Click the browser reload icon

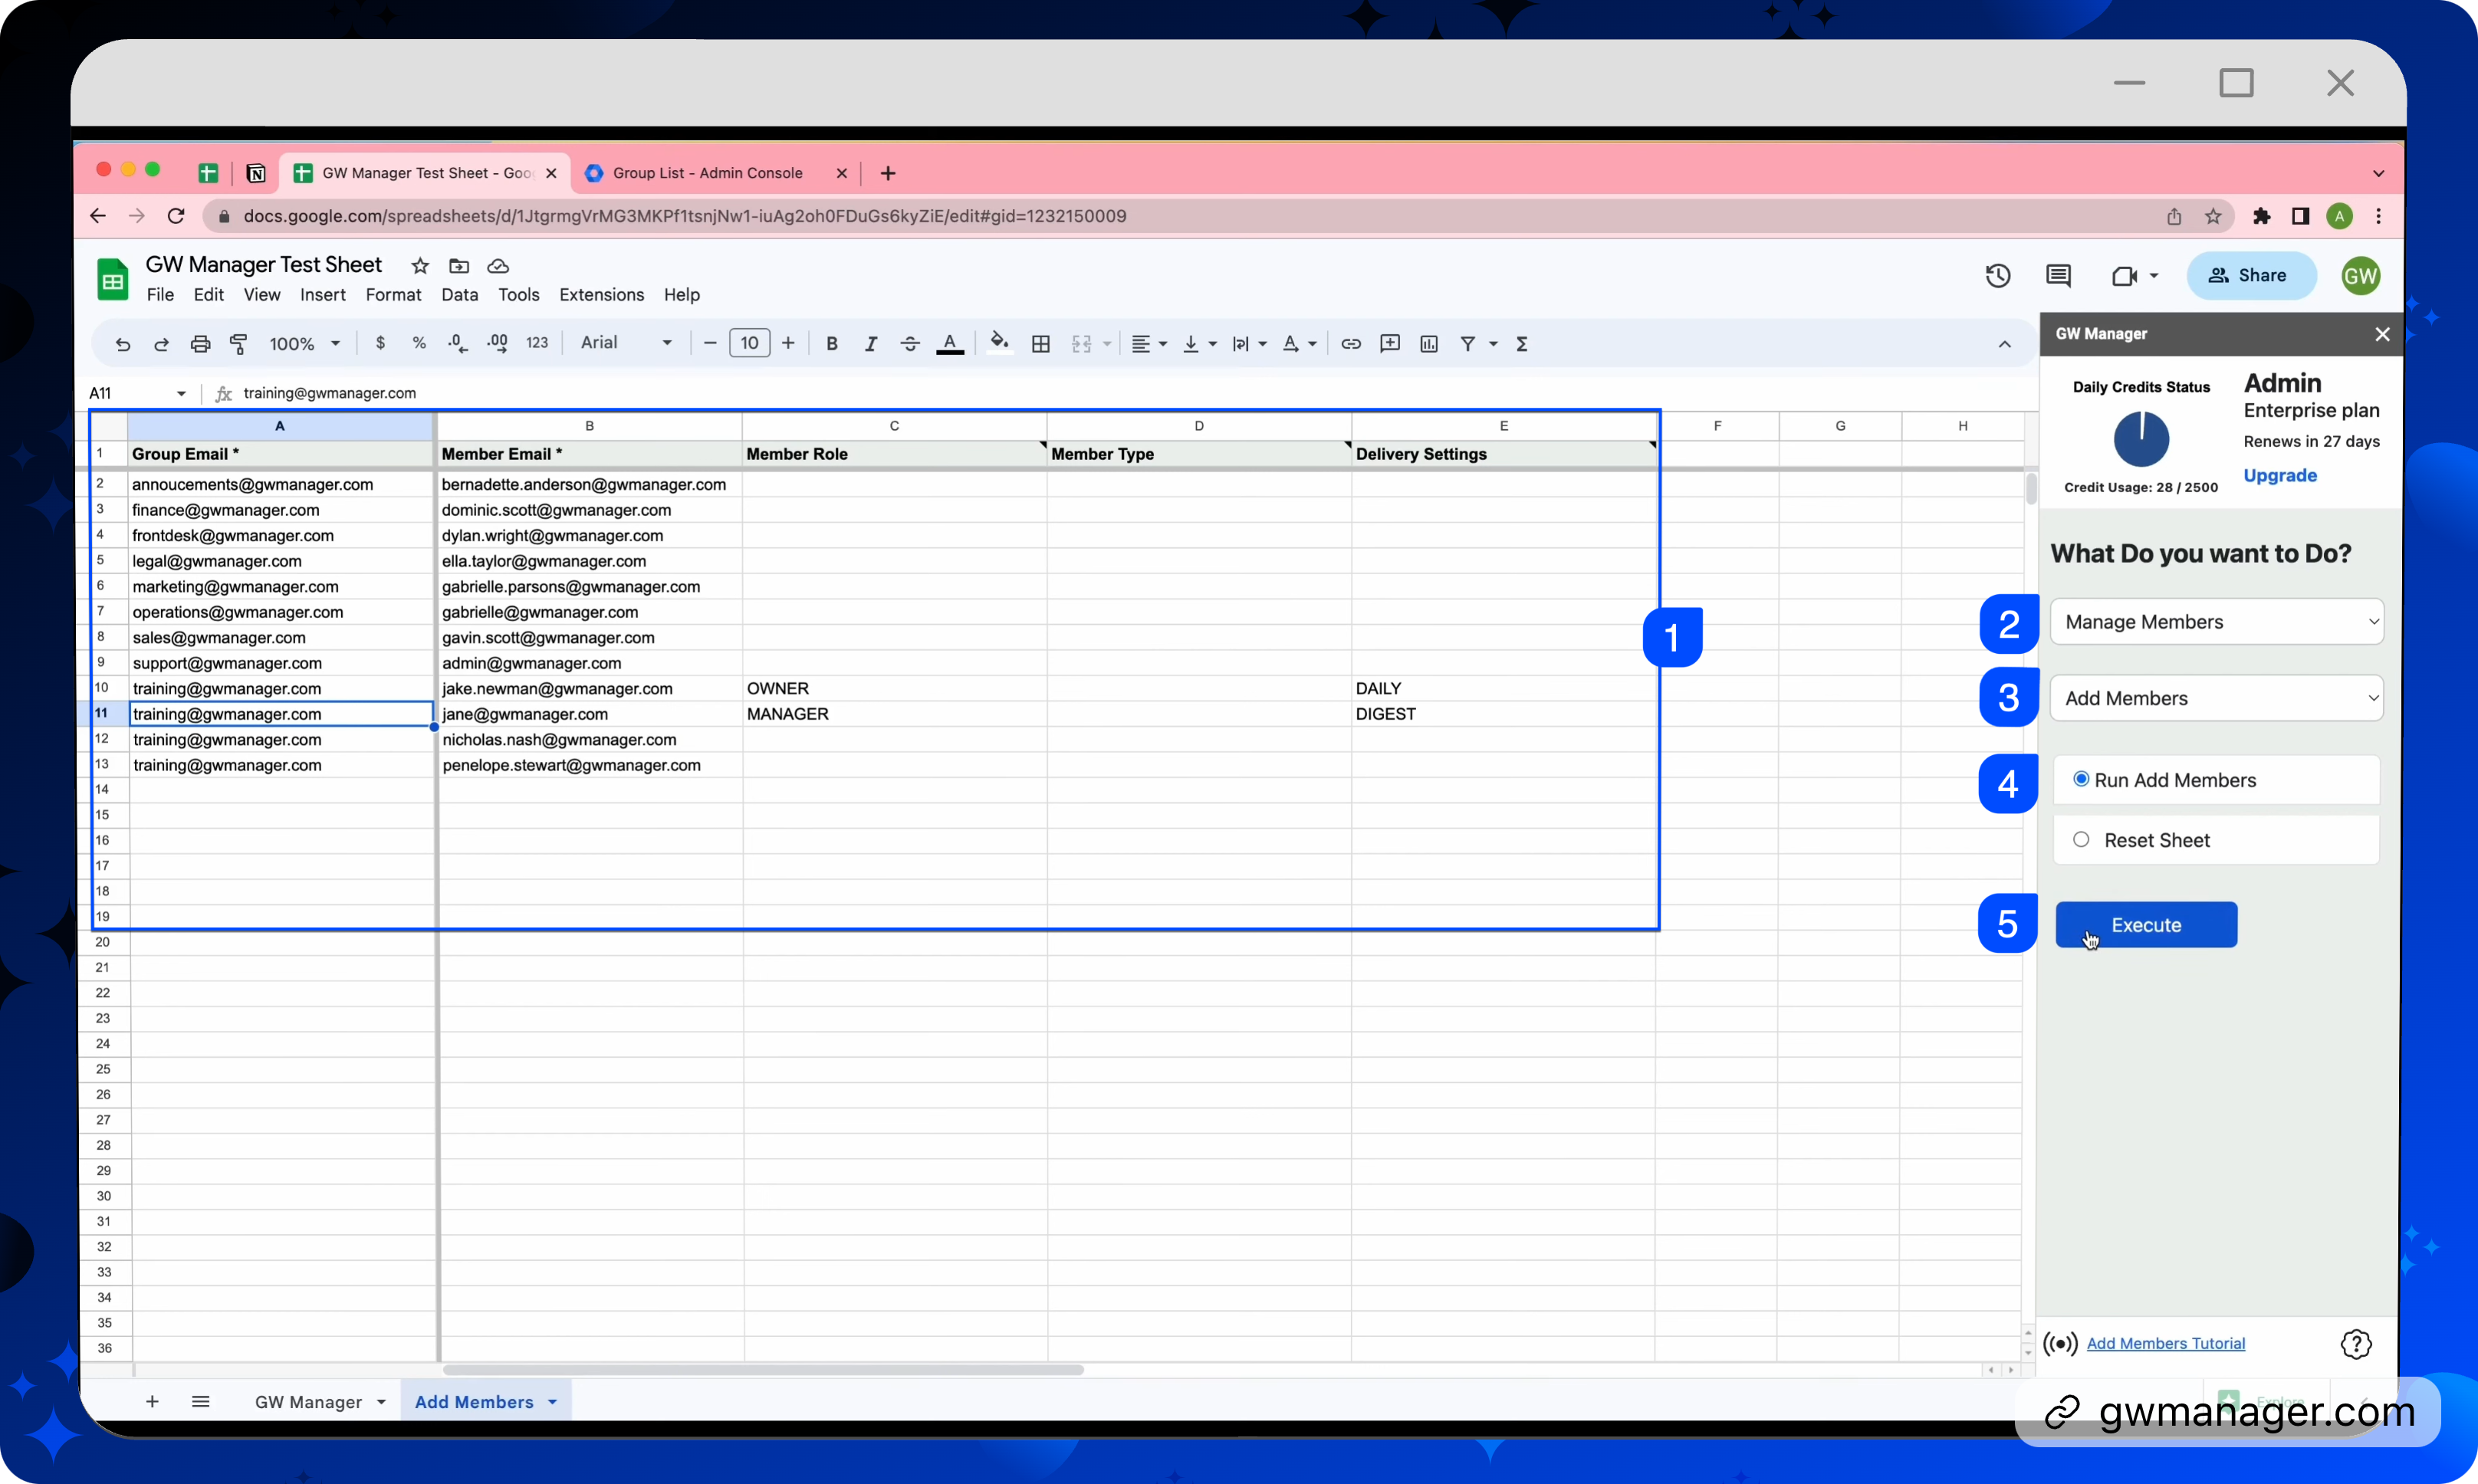tap(176, 216)
